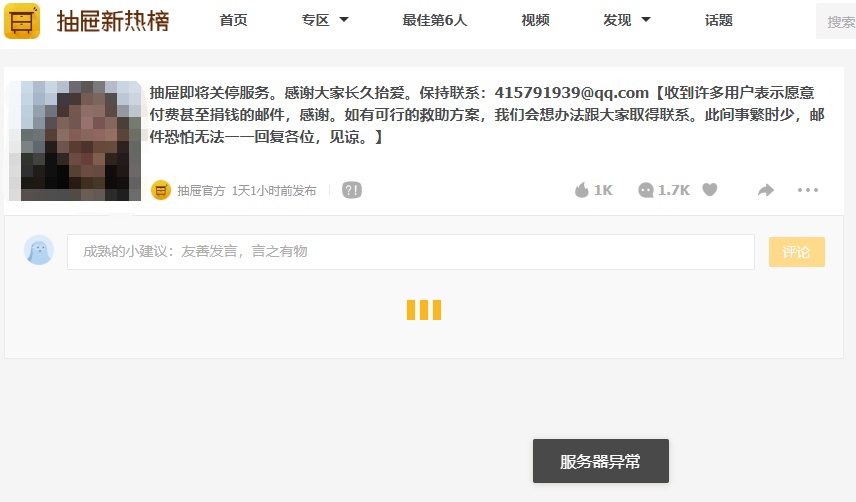Open the 发现 menu
The image size is (856, 502).
tap(617, 20)
